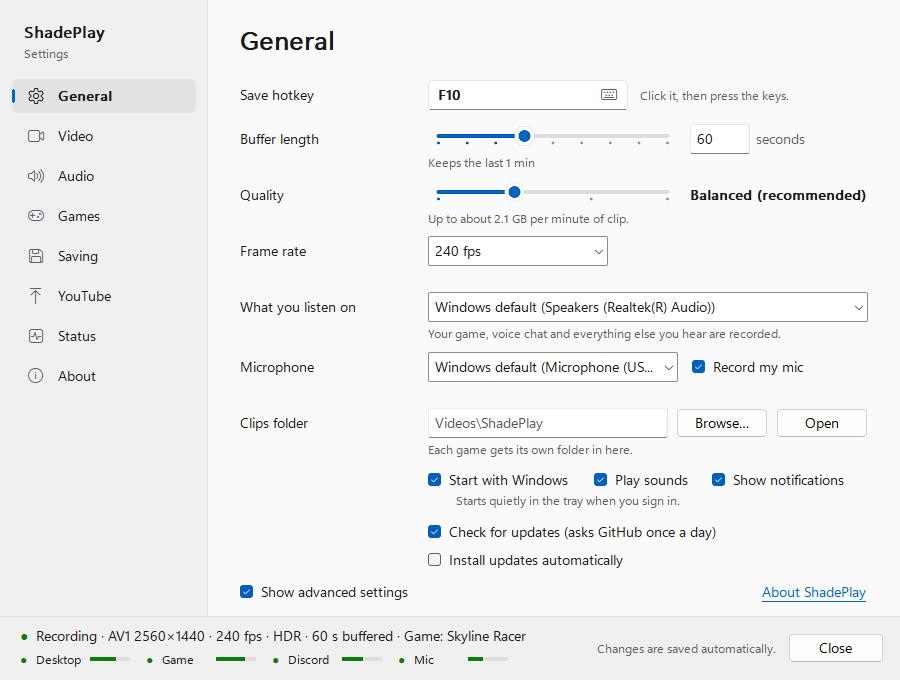The width and height of the screenshot is (900, 680).
Task: Click the green dot beside Desktop
Action: click(x=24, y=660)
